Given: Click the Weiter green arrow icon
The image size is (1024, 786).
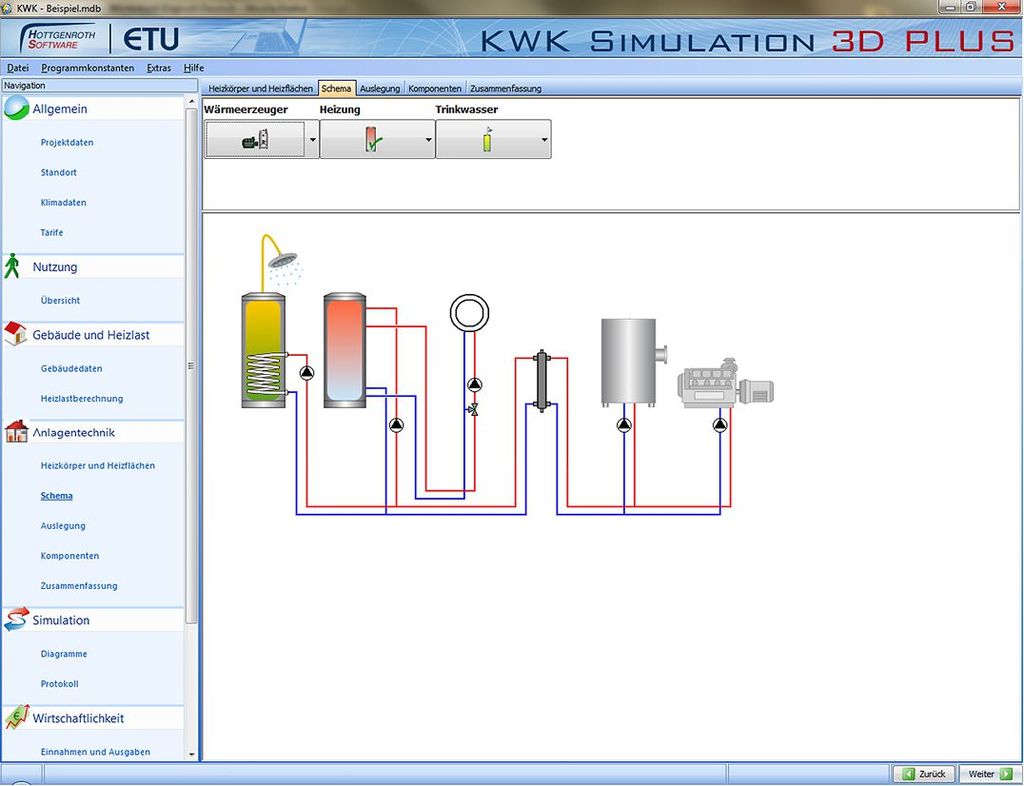Looking at the screenshot, I should pos(1006,774).
